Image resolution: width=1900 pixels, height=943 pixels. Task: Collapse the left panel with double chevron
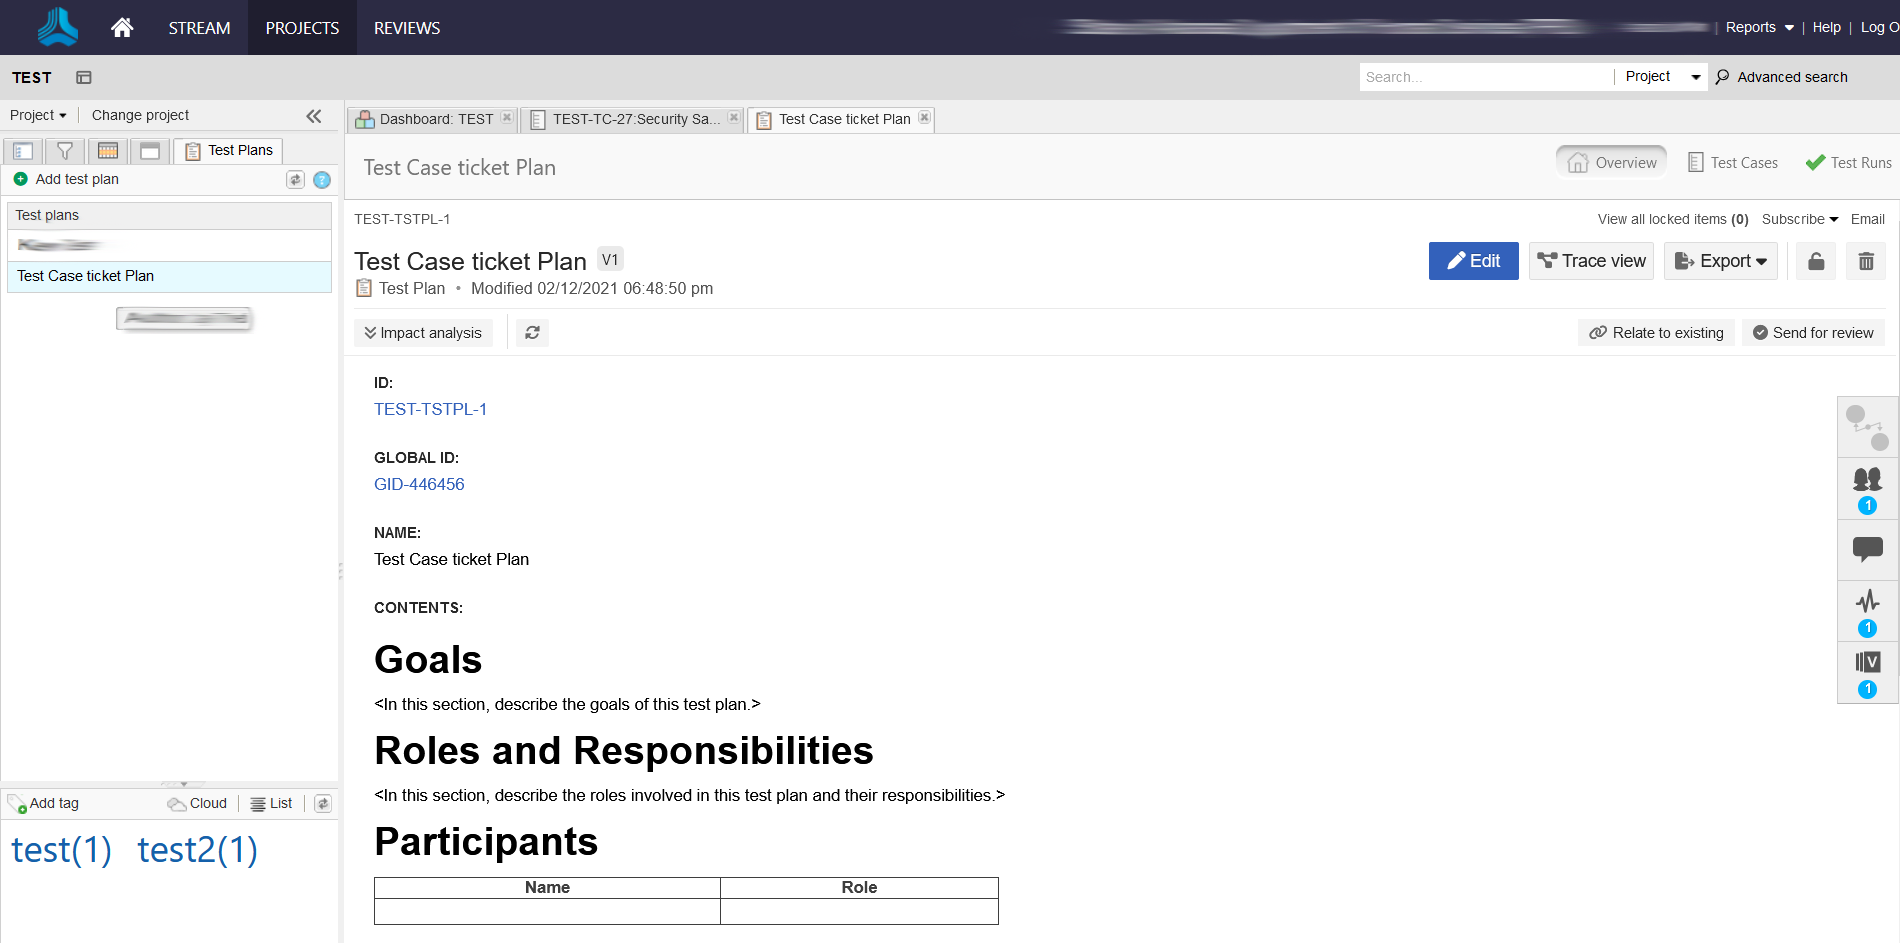pos(314,116)
